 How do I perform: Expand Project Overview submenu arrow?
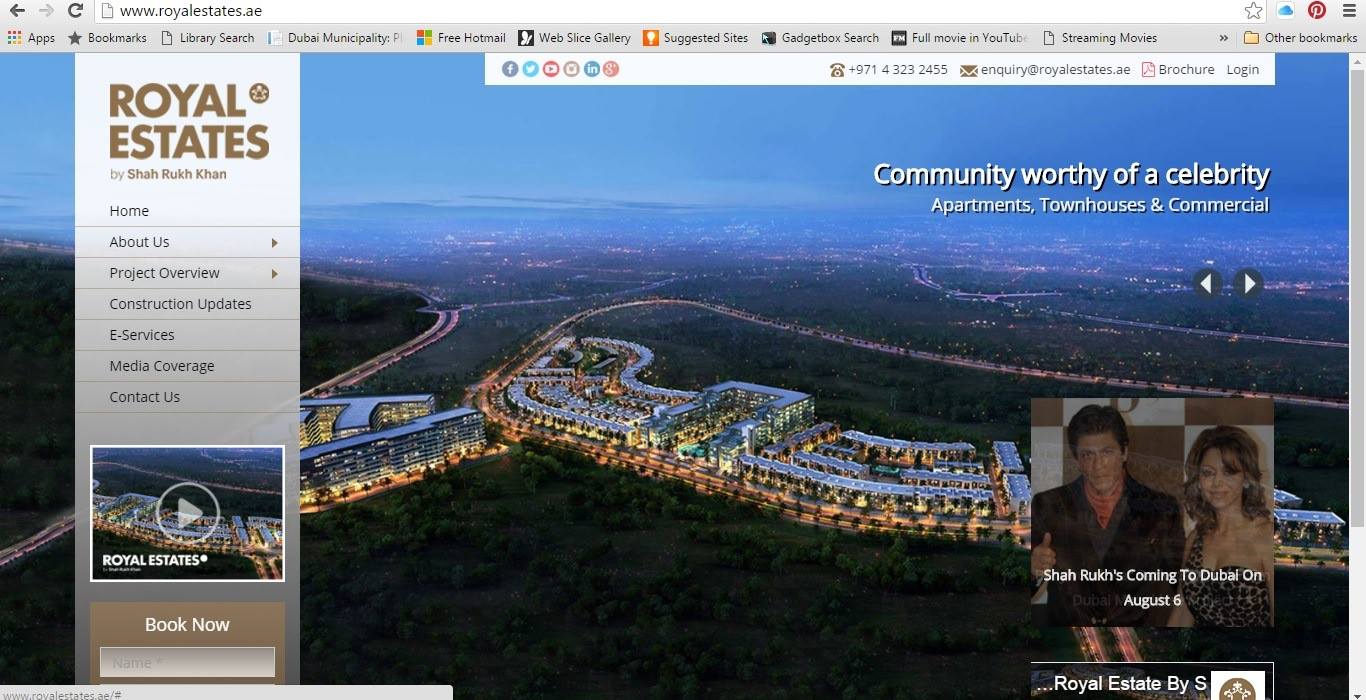tap(274, 274)
